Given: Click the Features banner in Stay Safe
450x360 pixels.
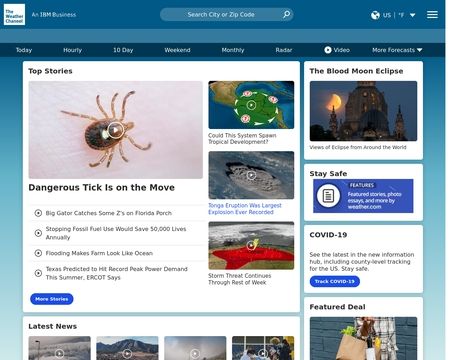Looking at the screenshot, I should (x=363, y=196).
